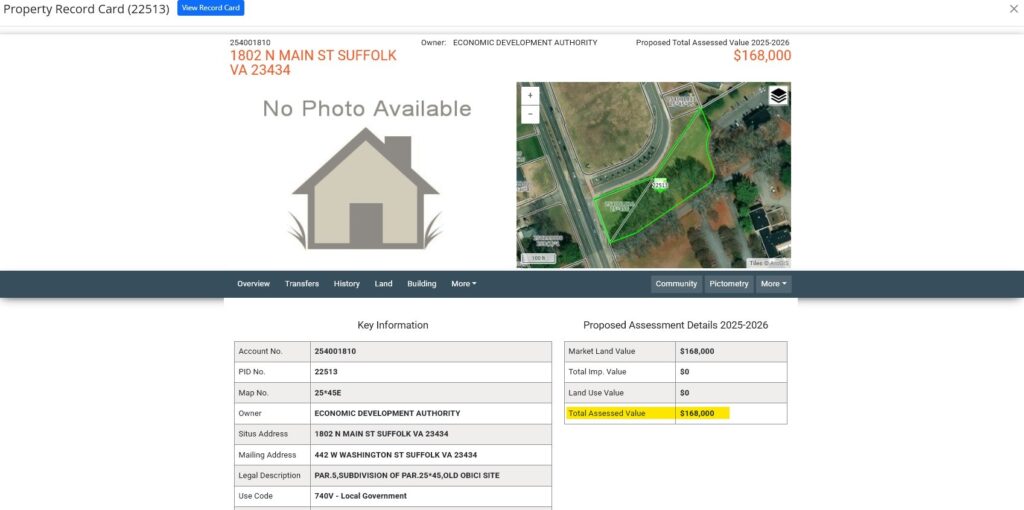Open the Building tab
The width and height of the screenshot is (1024, 510).
pos(421,284)
